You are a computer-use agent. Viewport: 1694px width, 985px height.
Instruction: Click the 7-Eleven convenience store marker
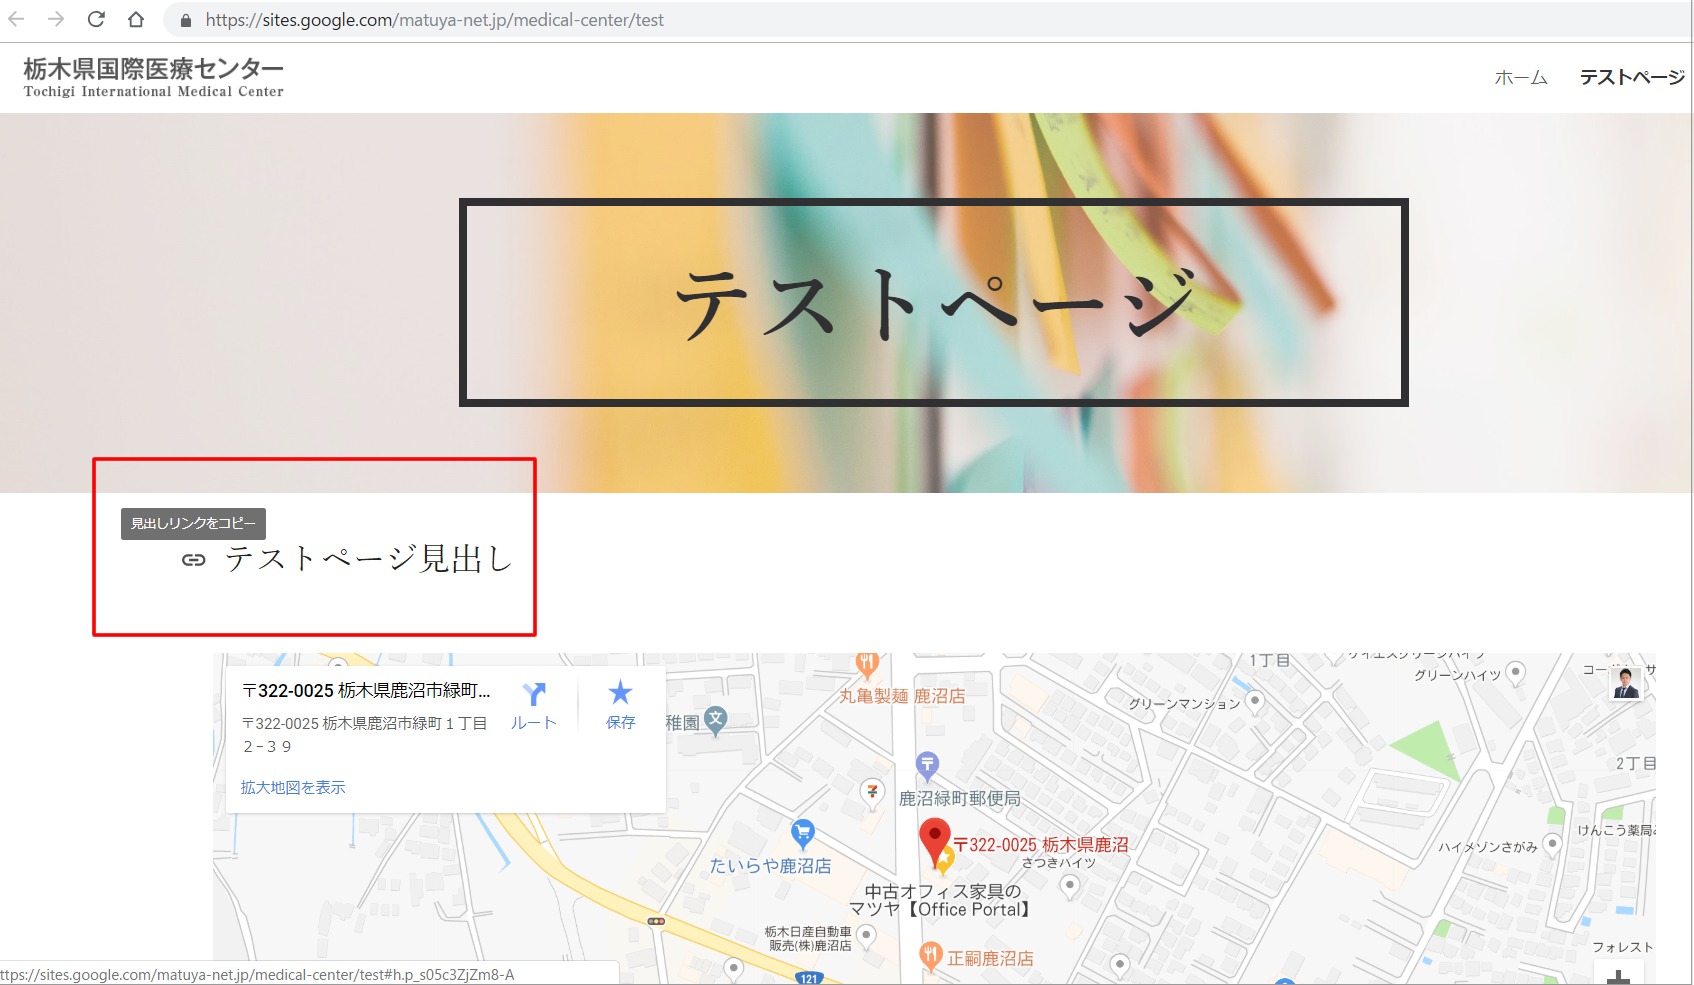point(872,791)
